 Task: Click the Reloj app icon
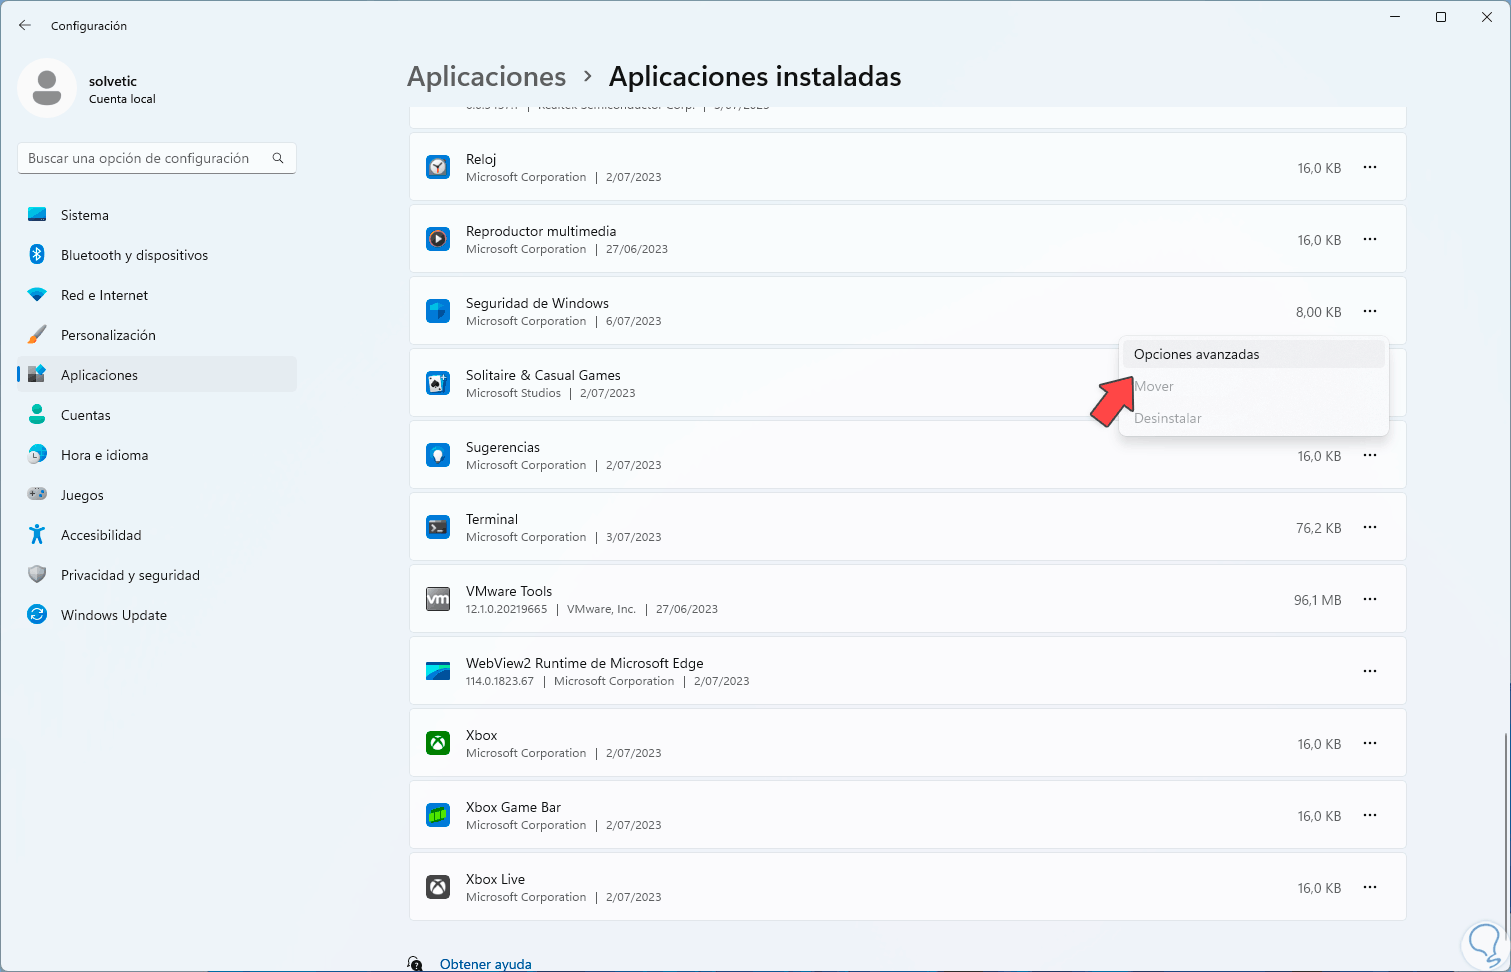(438, 167)
